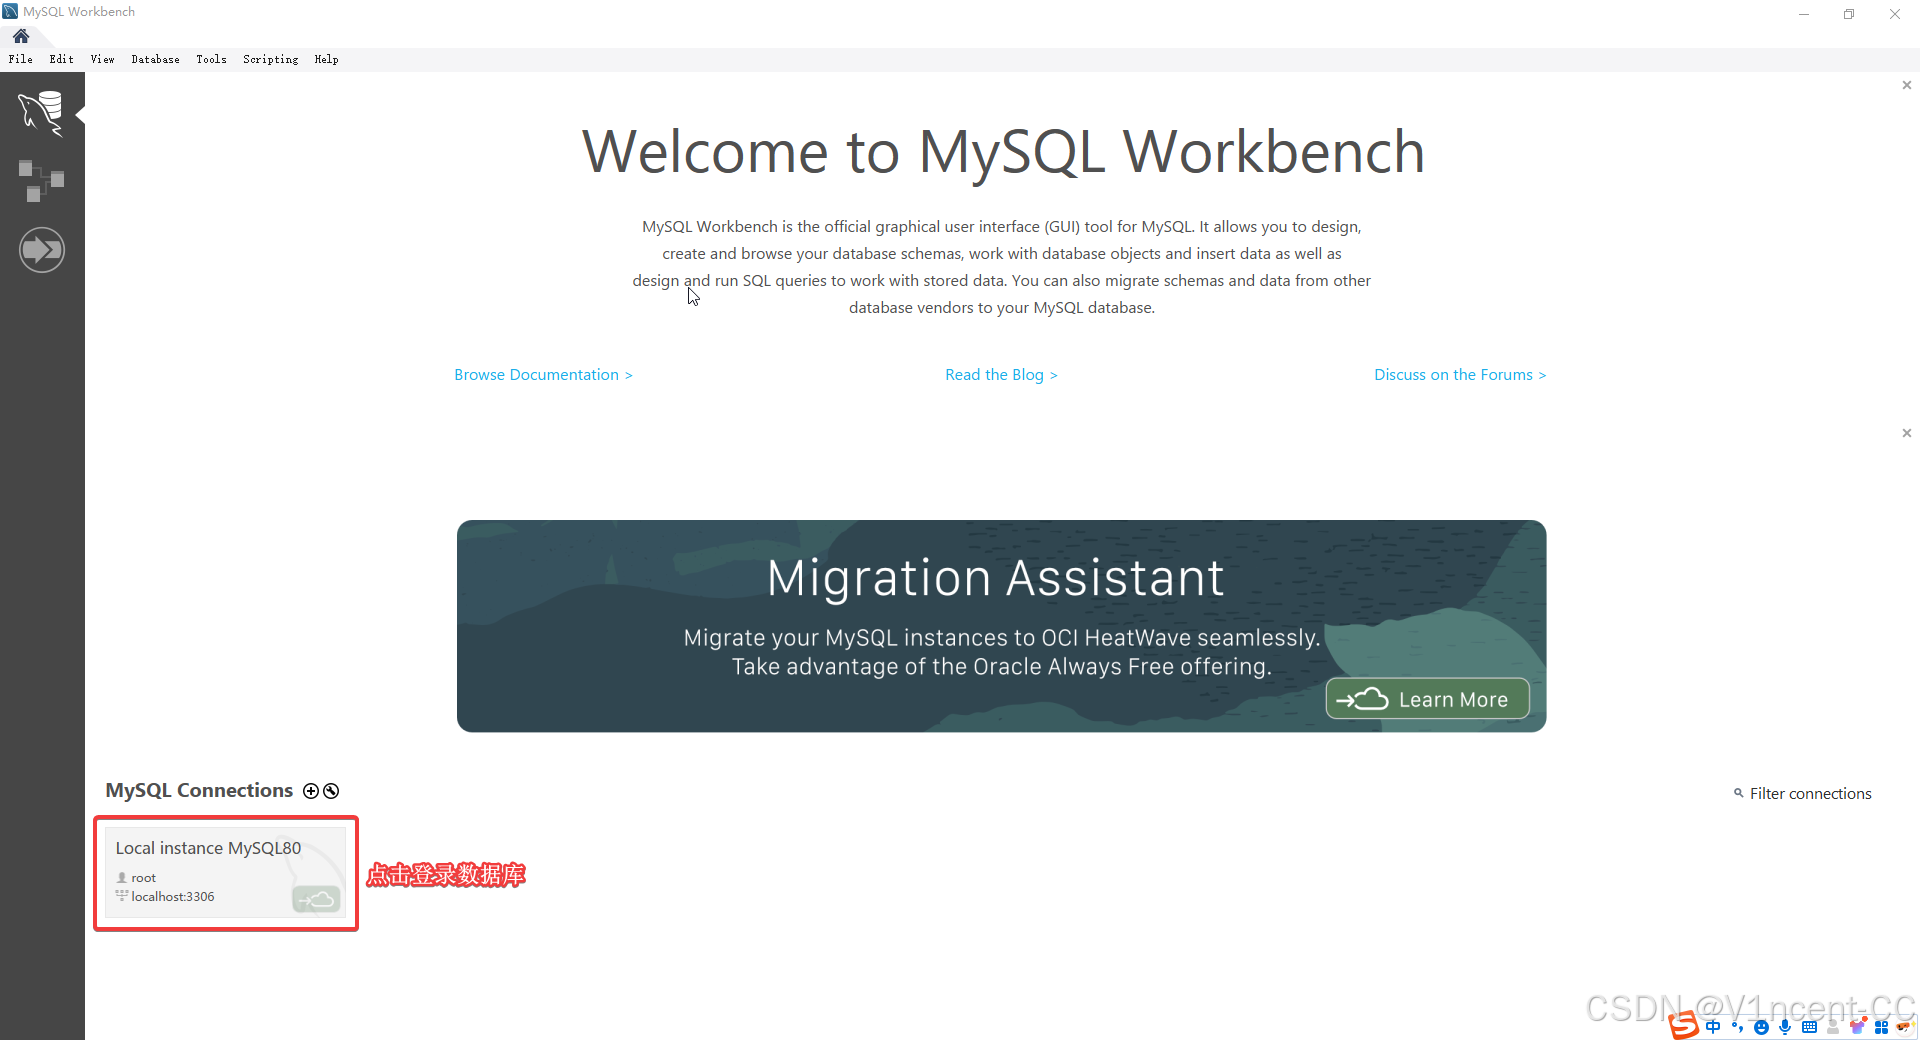
Task: Open the Help menu
Action: 326,59
